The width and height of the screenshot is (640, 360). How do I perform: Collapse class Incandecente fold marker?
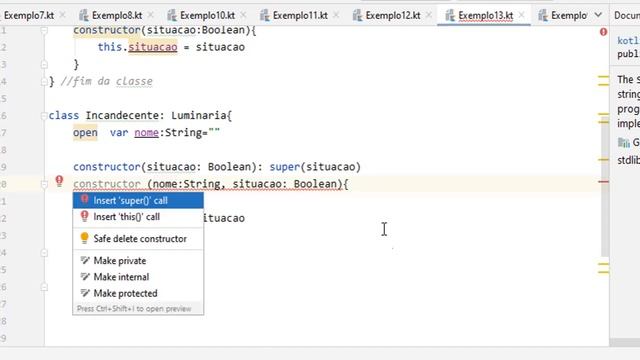point(44,116)
